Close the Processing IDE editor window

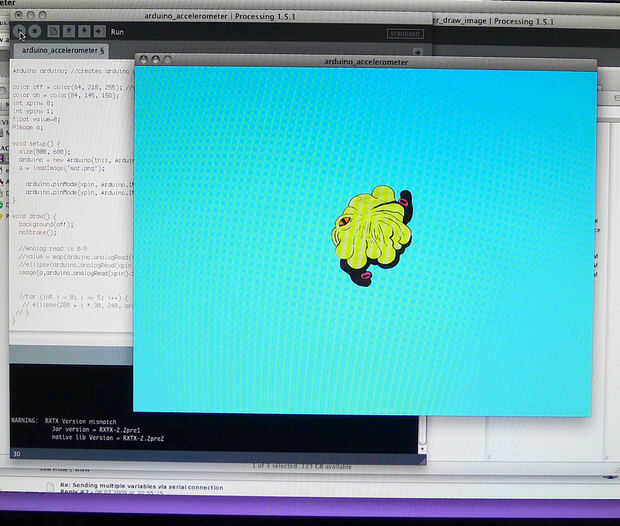click(19, 15)
